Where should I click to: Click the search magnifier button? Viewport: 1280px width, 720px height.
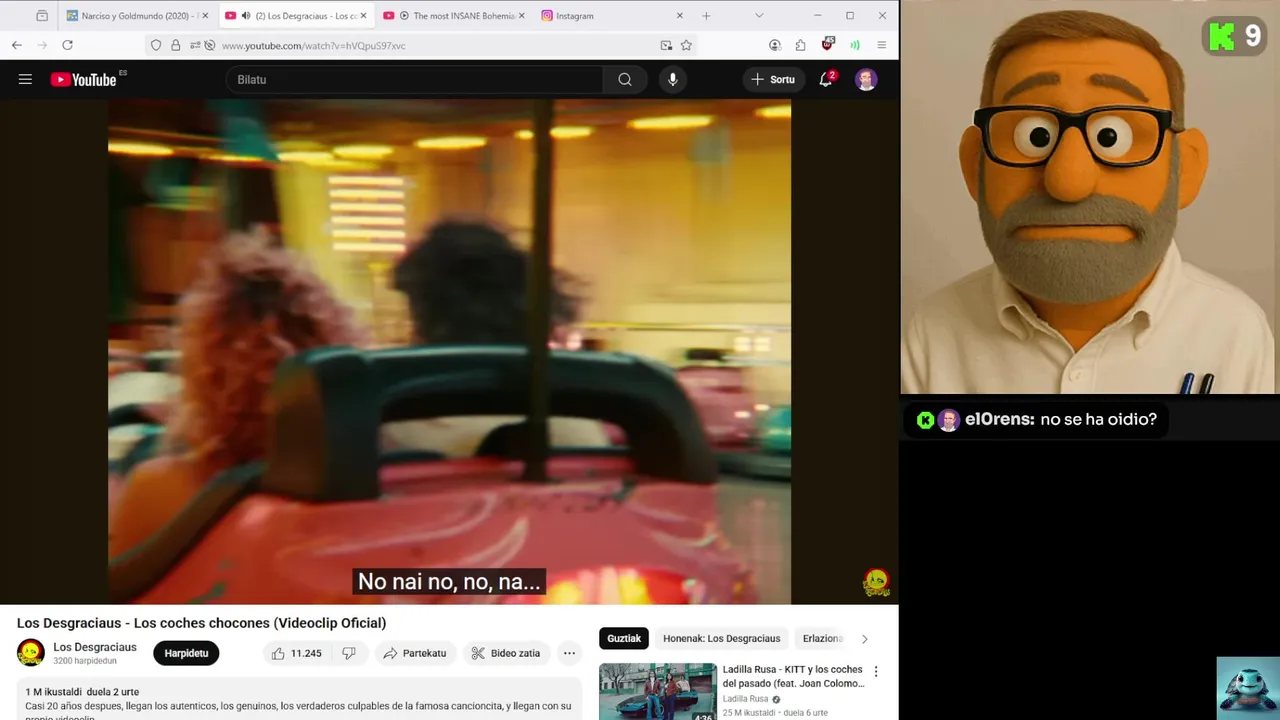click(625, 79)
